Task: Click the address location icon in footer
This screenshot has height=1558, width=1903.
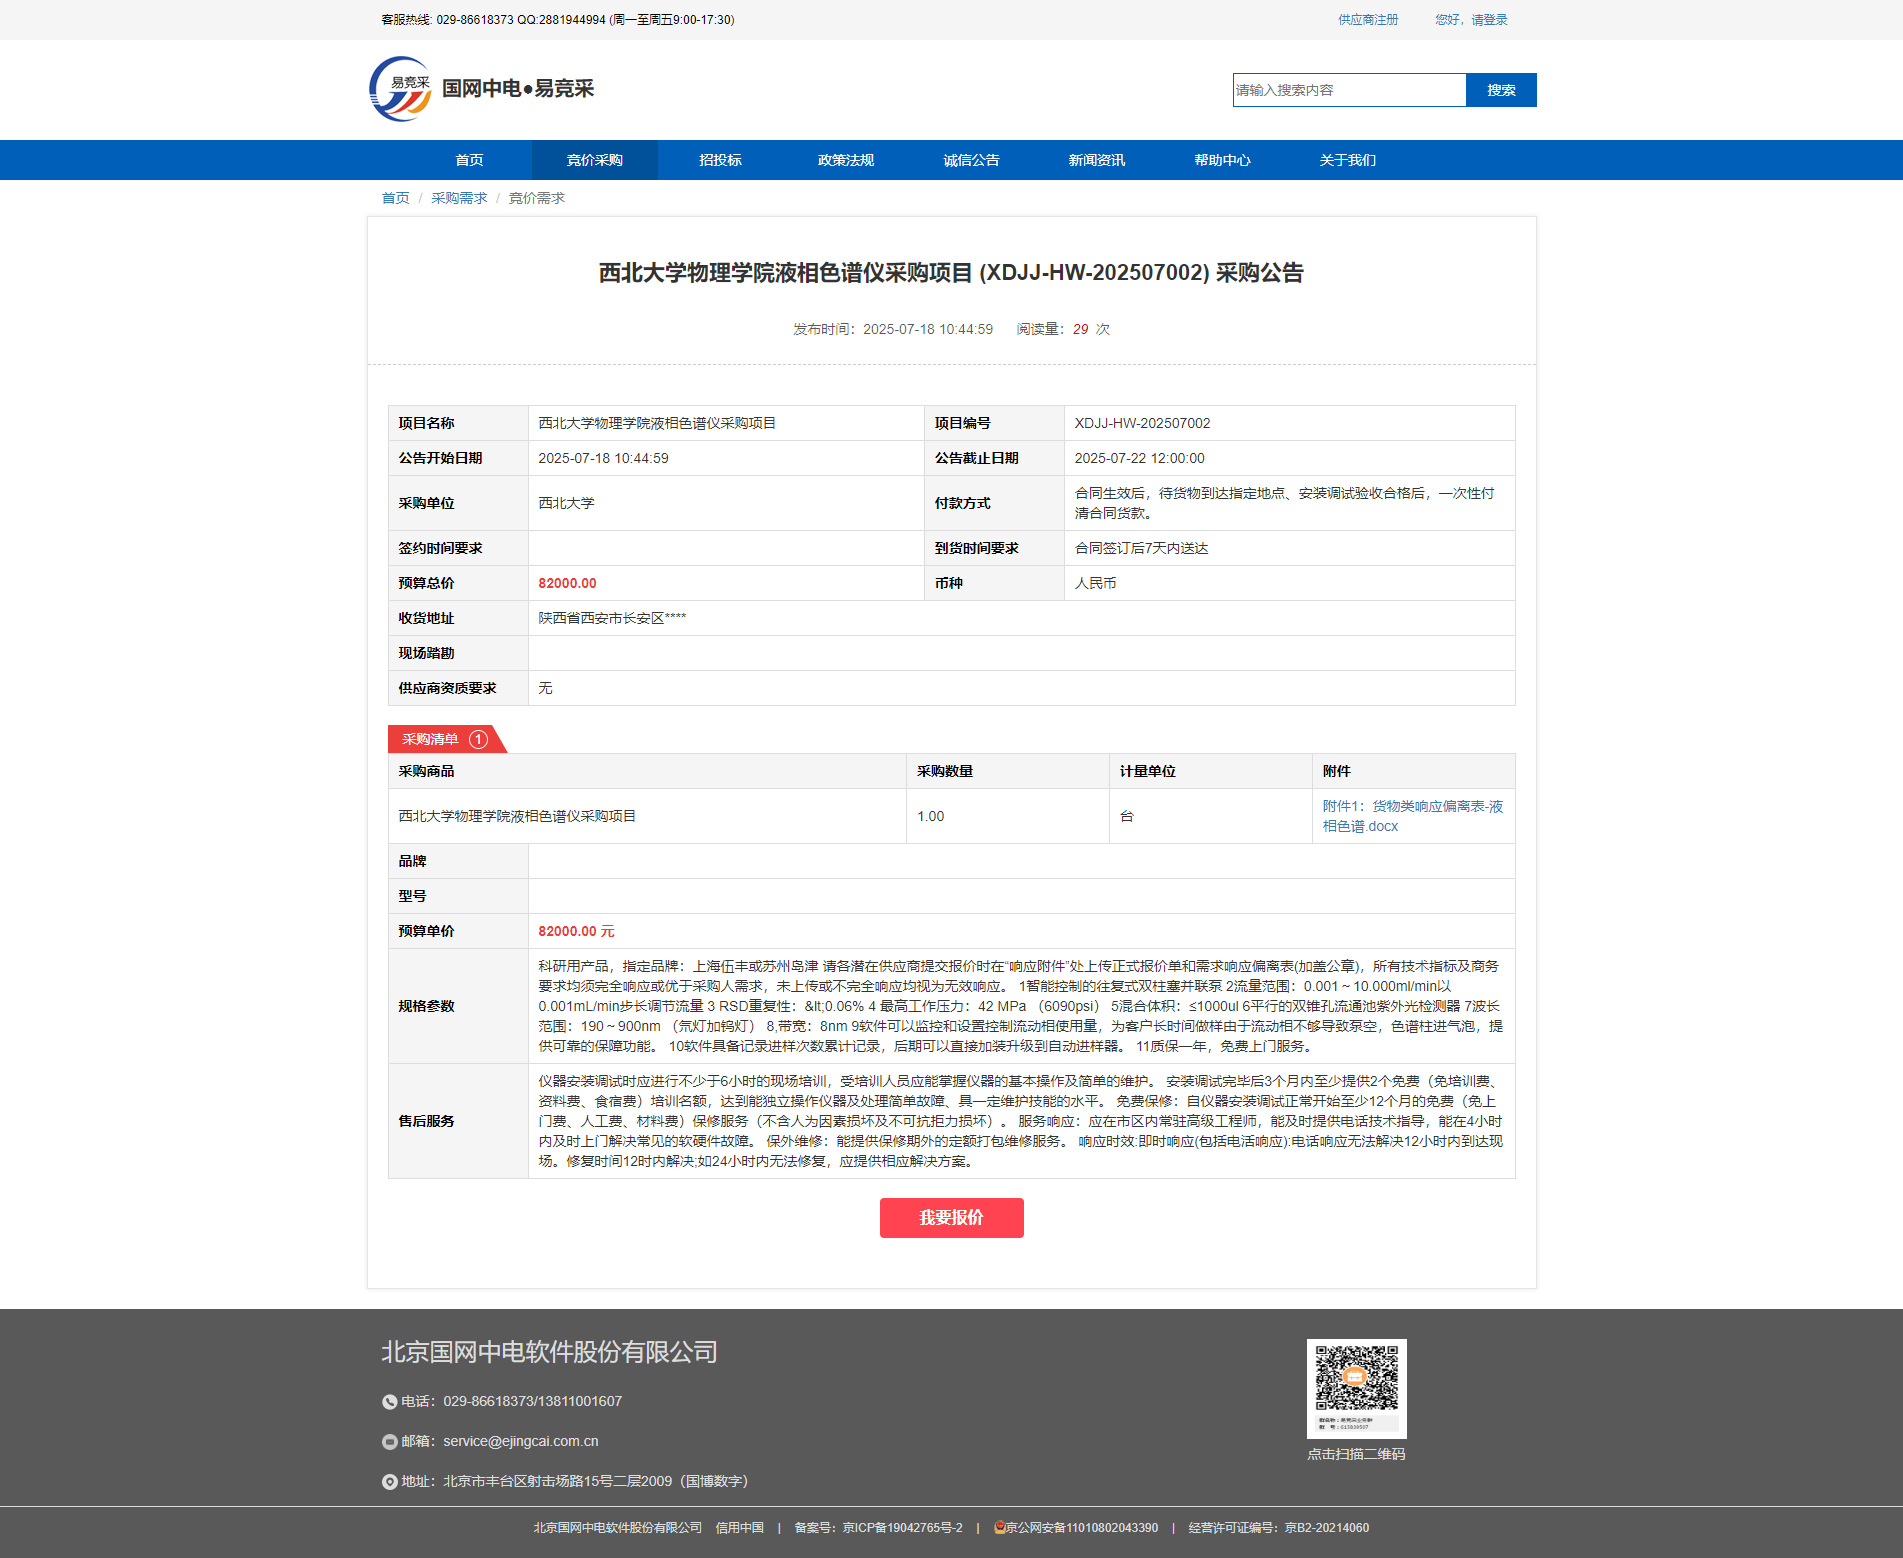Action: pyautogui.click(x=390, y=1482)
